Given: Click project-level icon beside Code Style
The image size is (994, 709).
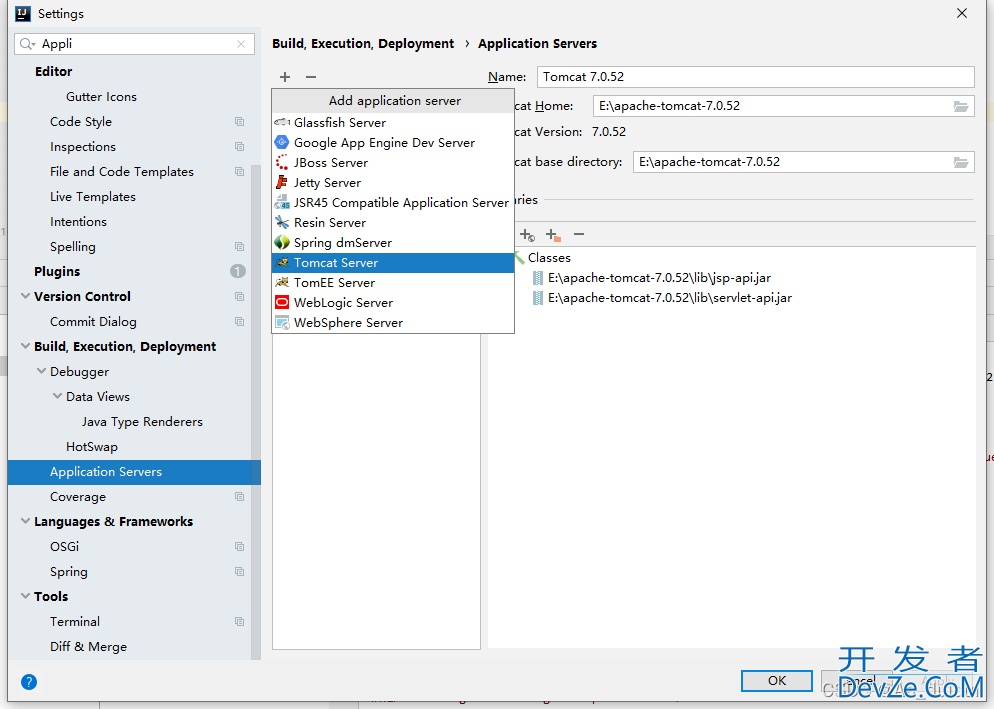Looking at the screenshot, I should point(240,122).
